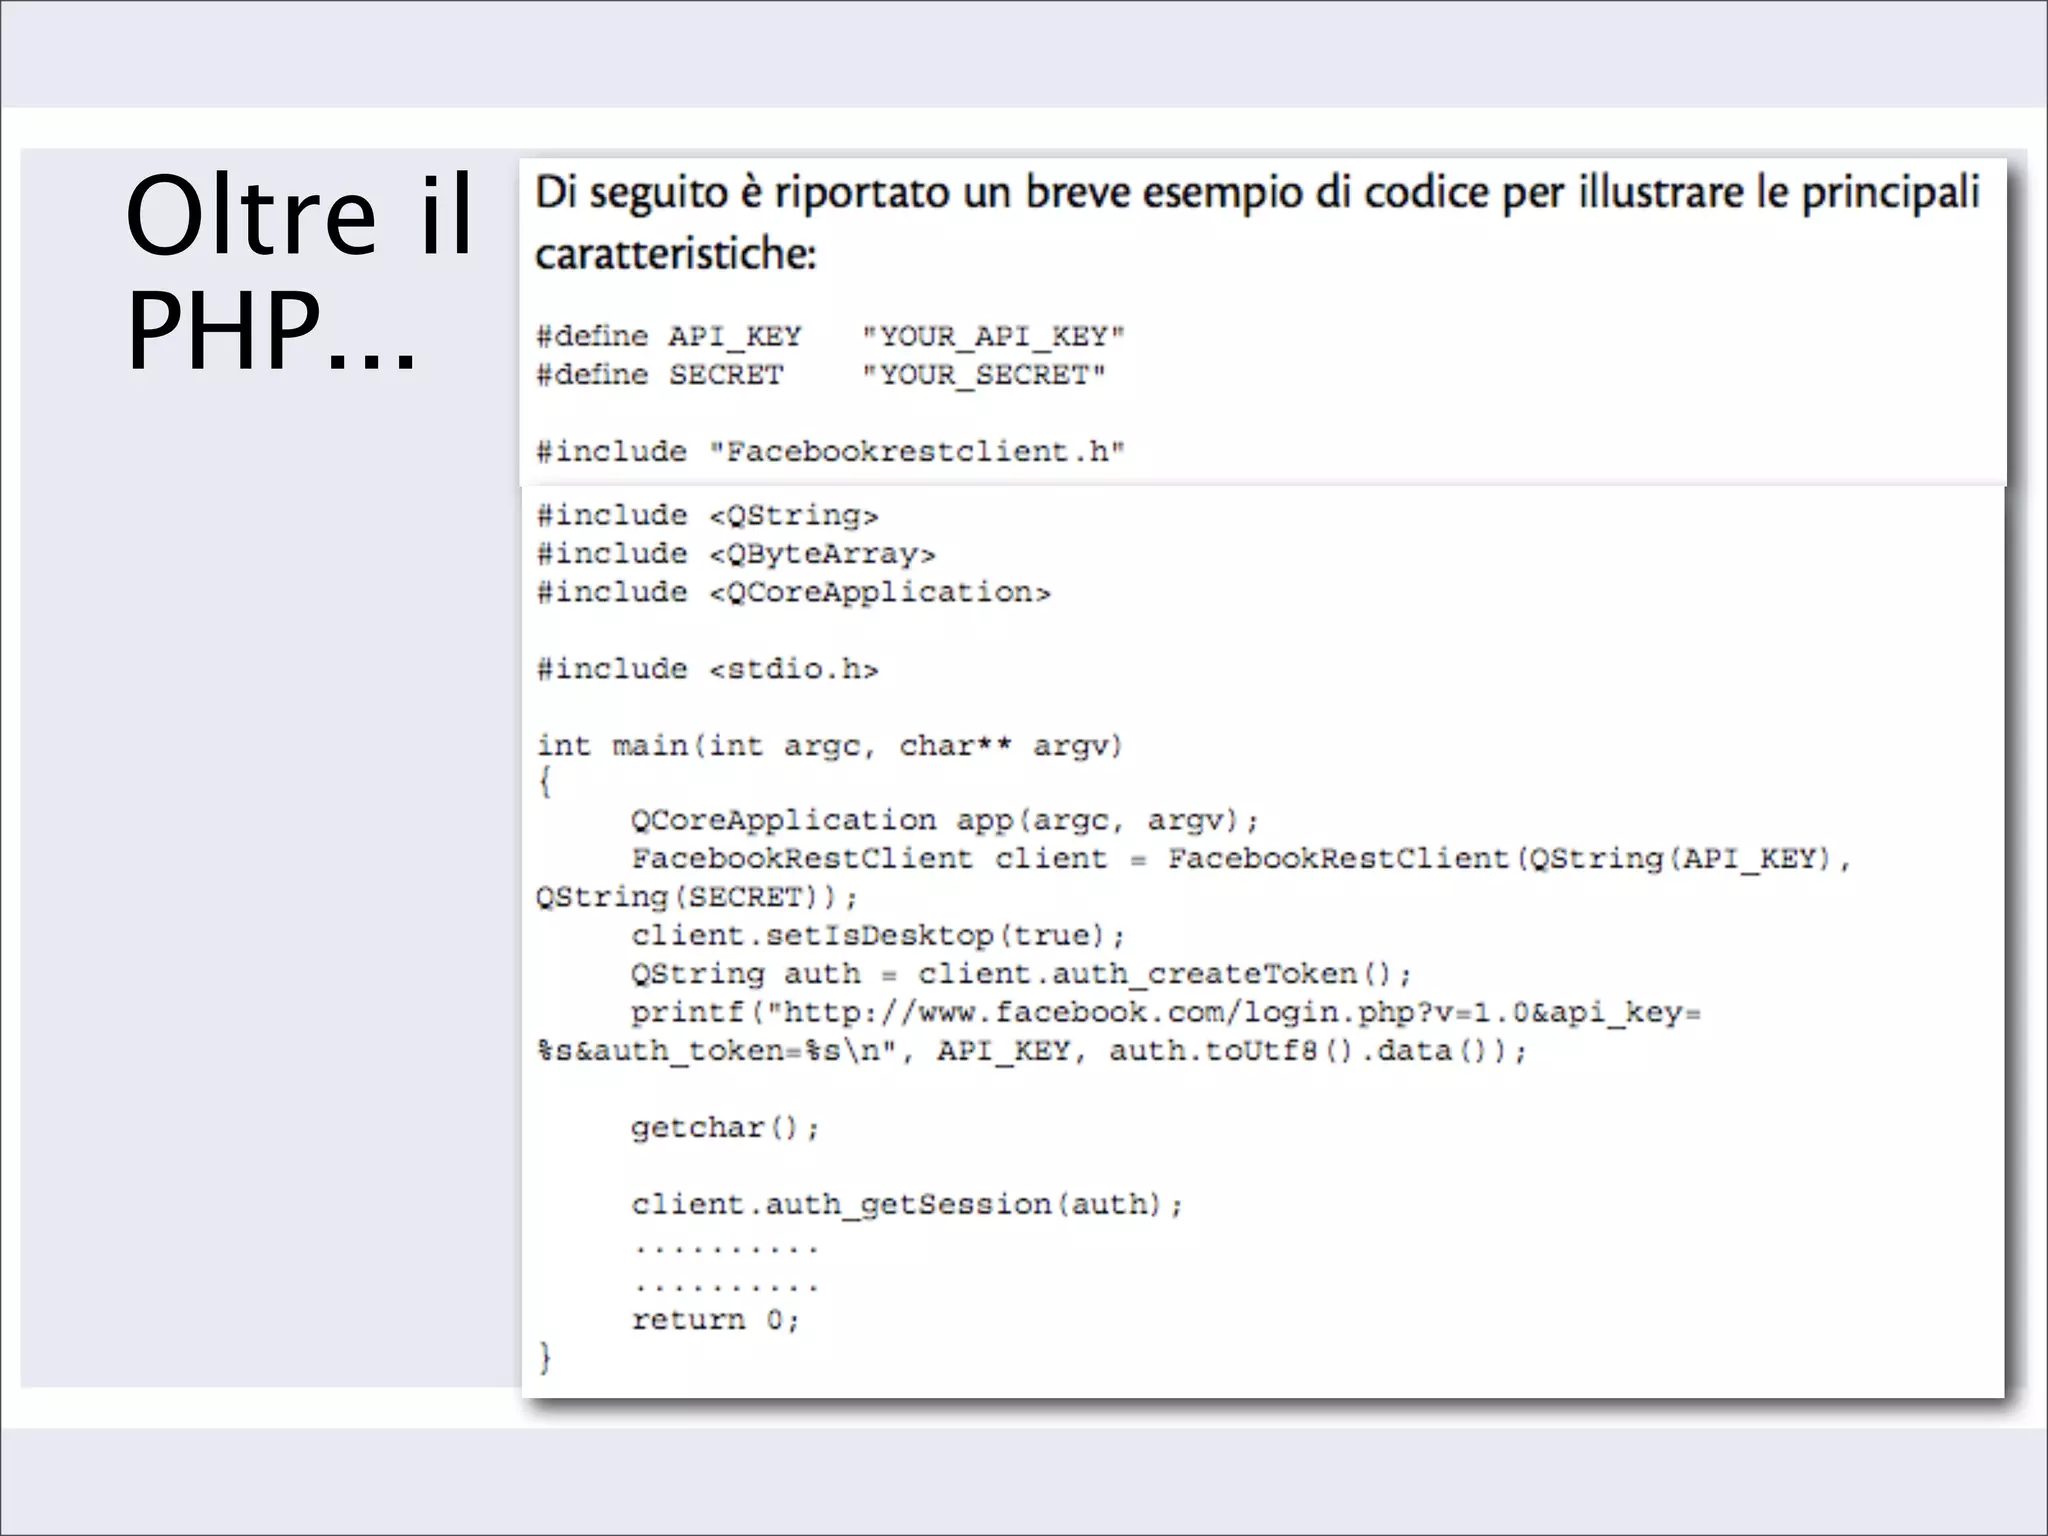Click the line "QCoreApplication app(argc, argv);"
The height and width of the screenshot is (1536, 2048).
point(945,821)
